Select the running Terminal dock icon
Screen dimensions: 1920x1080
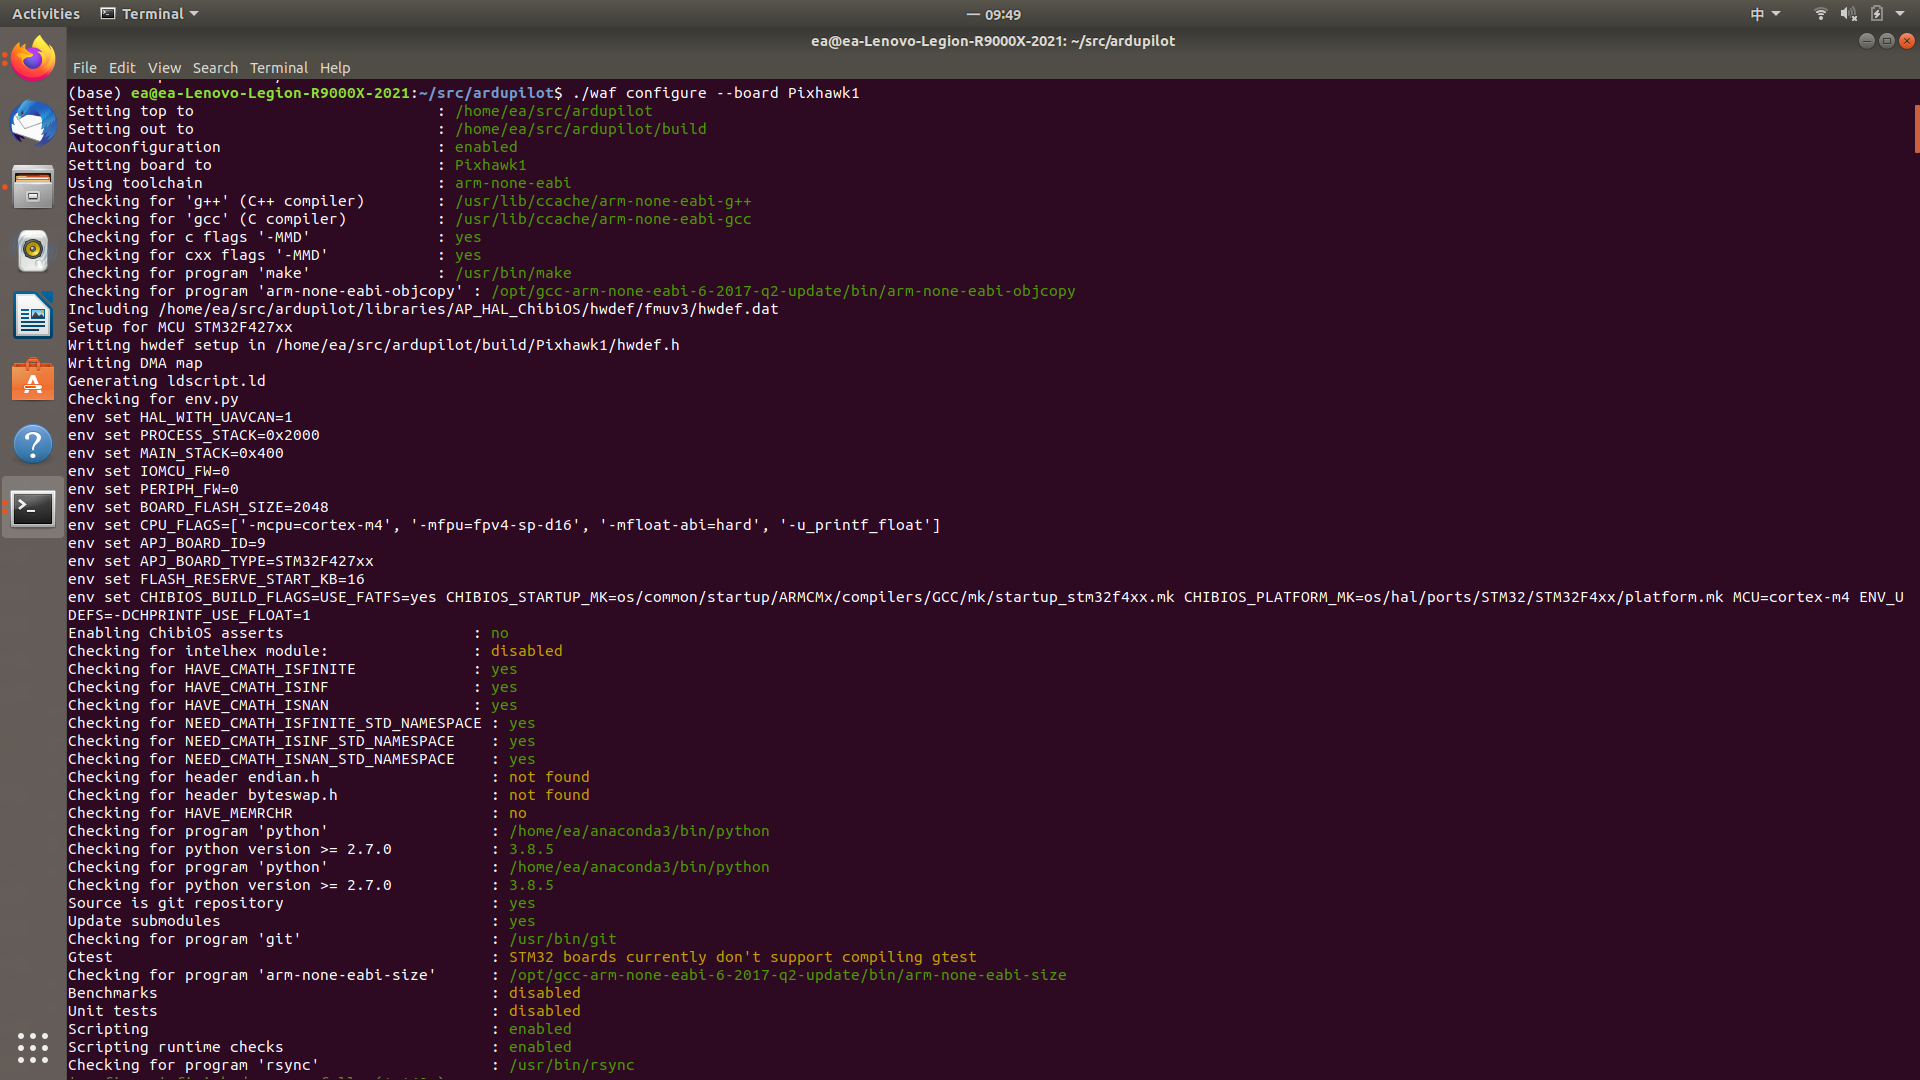click(33, 508)
